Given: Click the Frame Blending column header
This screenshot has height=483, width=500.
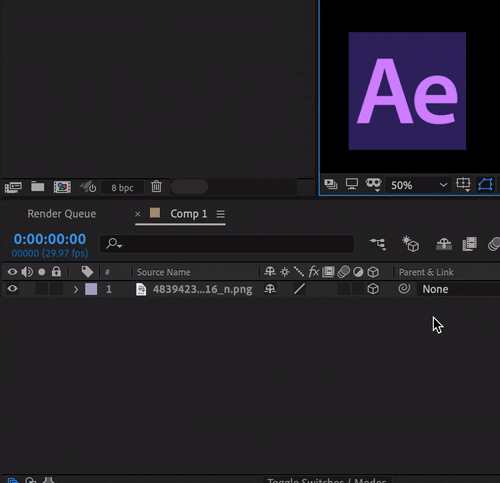Looking at the screenshot, I should tap(328, 272).
